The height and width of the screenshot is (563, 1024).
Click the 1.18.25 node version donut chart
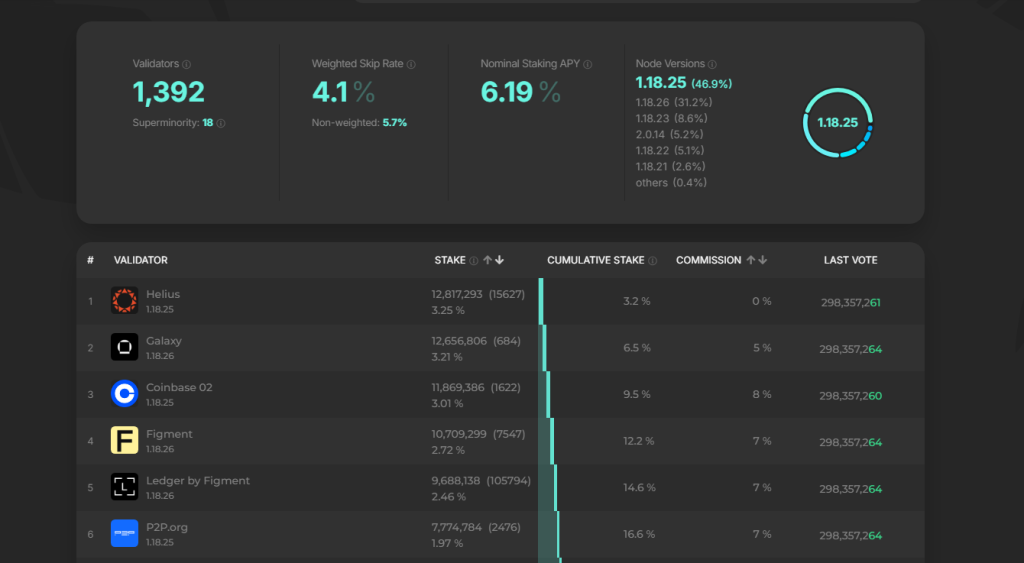click(x=837, y=123)
